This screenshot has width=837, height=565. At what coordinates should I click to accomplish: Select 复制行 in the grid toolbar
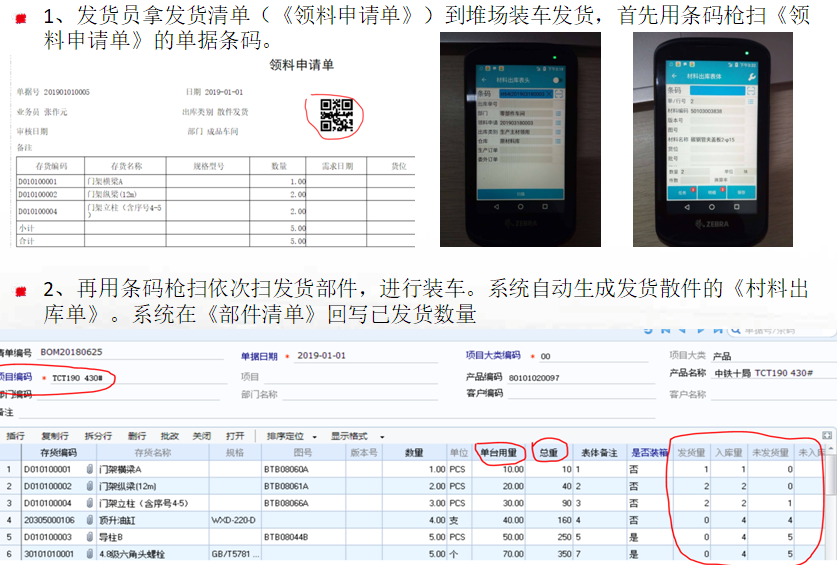[x=54, y=436]
